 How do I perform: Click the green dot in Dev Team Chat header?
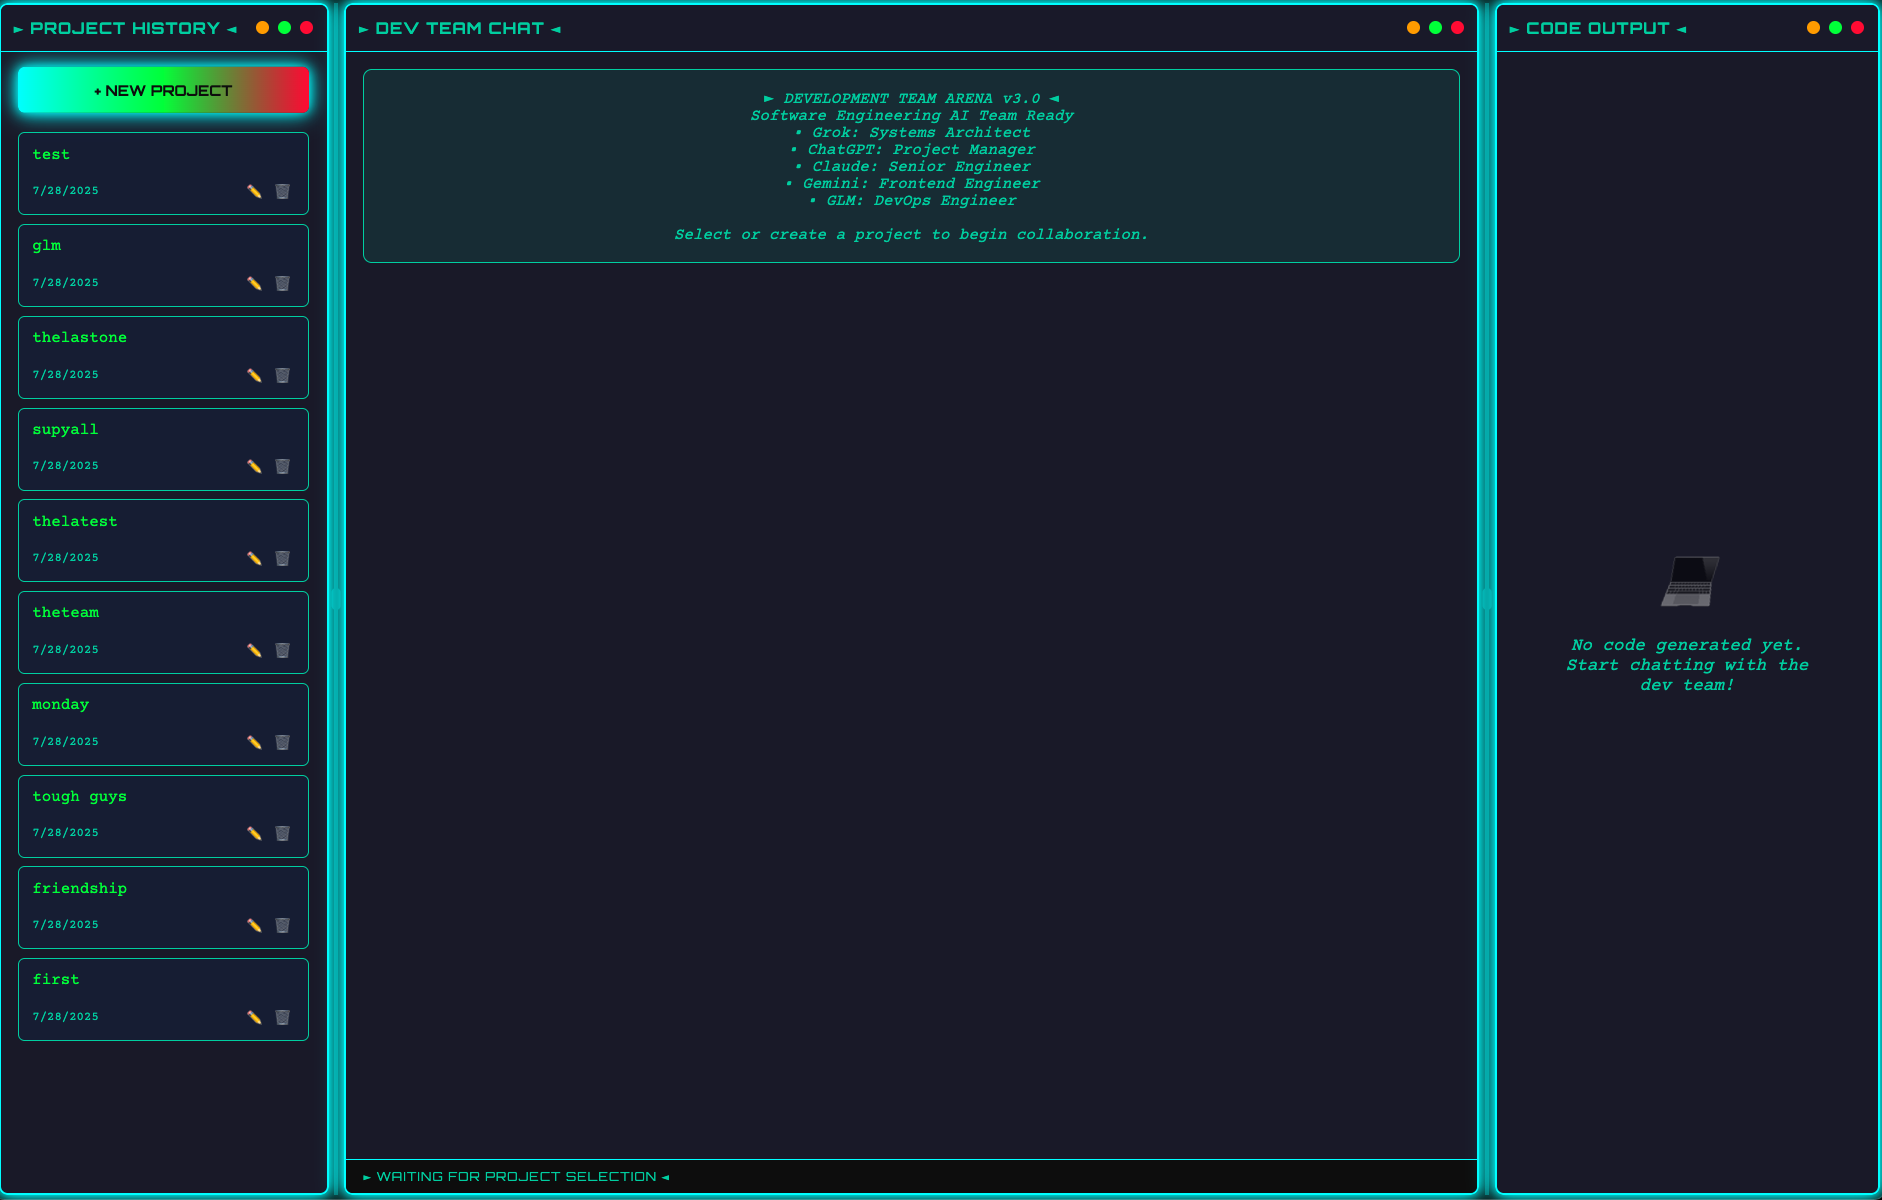(x=1435, y=28)
